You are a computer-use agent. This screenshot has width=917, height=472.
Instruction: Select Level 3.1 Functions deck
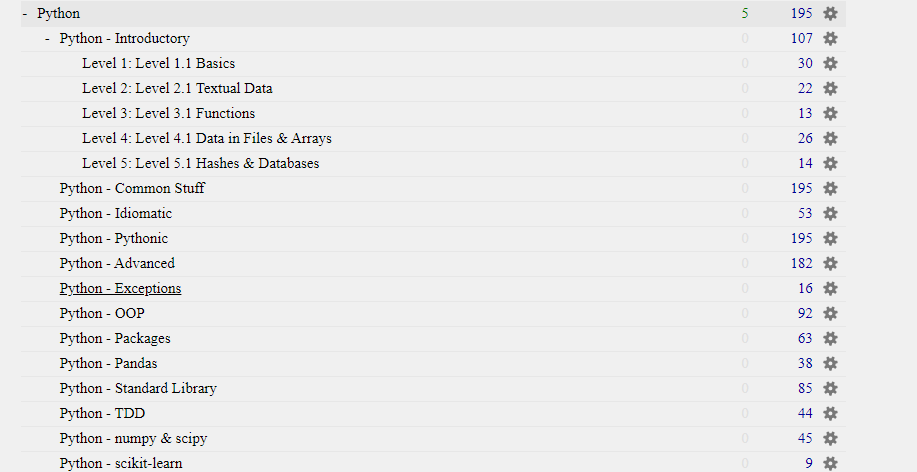(168, 113)
